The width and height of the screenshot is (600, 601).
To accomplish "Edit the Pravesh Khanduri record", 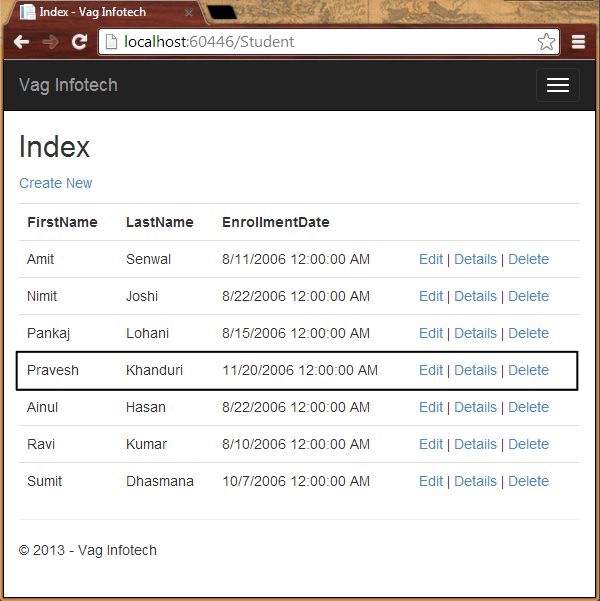I will (431, 370).
